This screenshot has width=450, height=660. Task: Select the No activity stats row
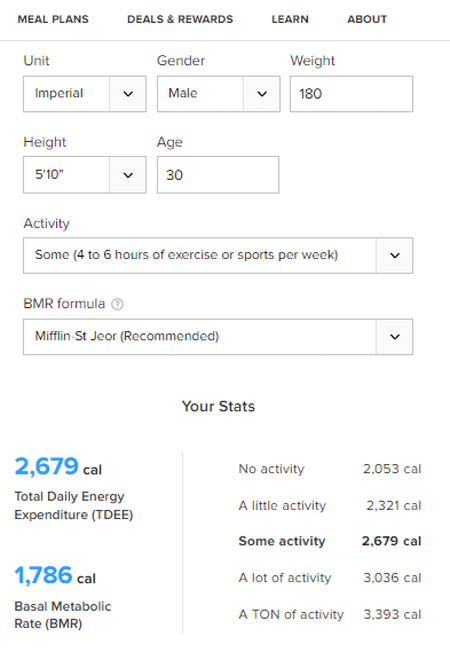tap(330, 469)
